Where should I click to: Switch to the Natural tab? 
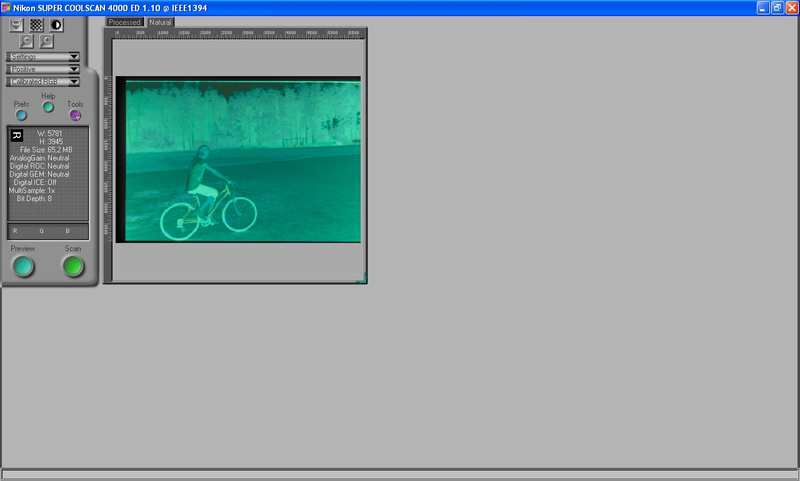click(x=160, y=22)
